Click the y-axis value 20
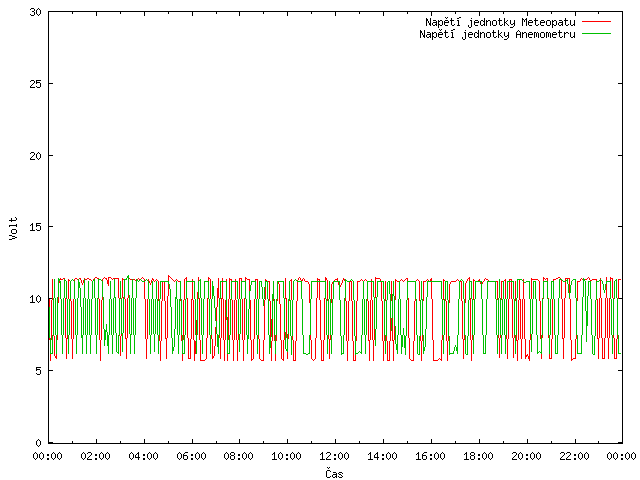The image size is (640, 480). (36, 156)
